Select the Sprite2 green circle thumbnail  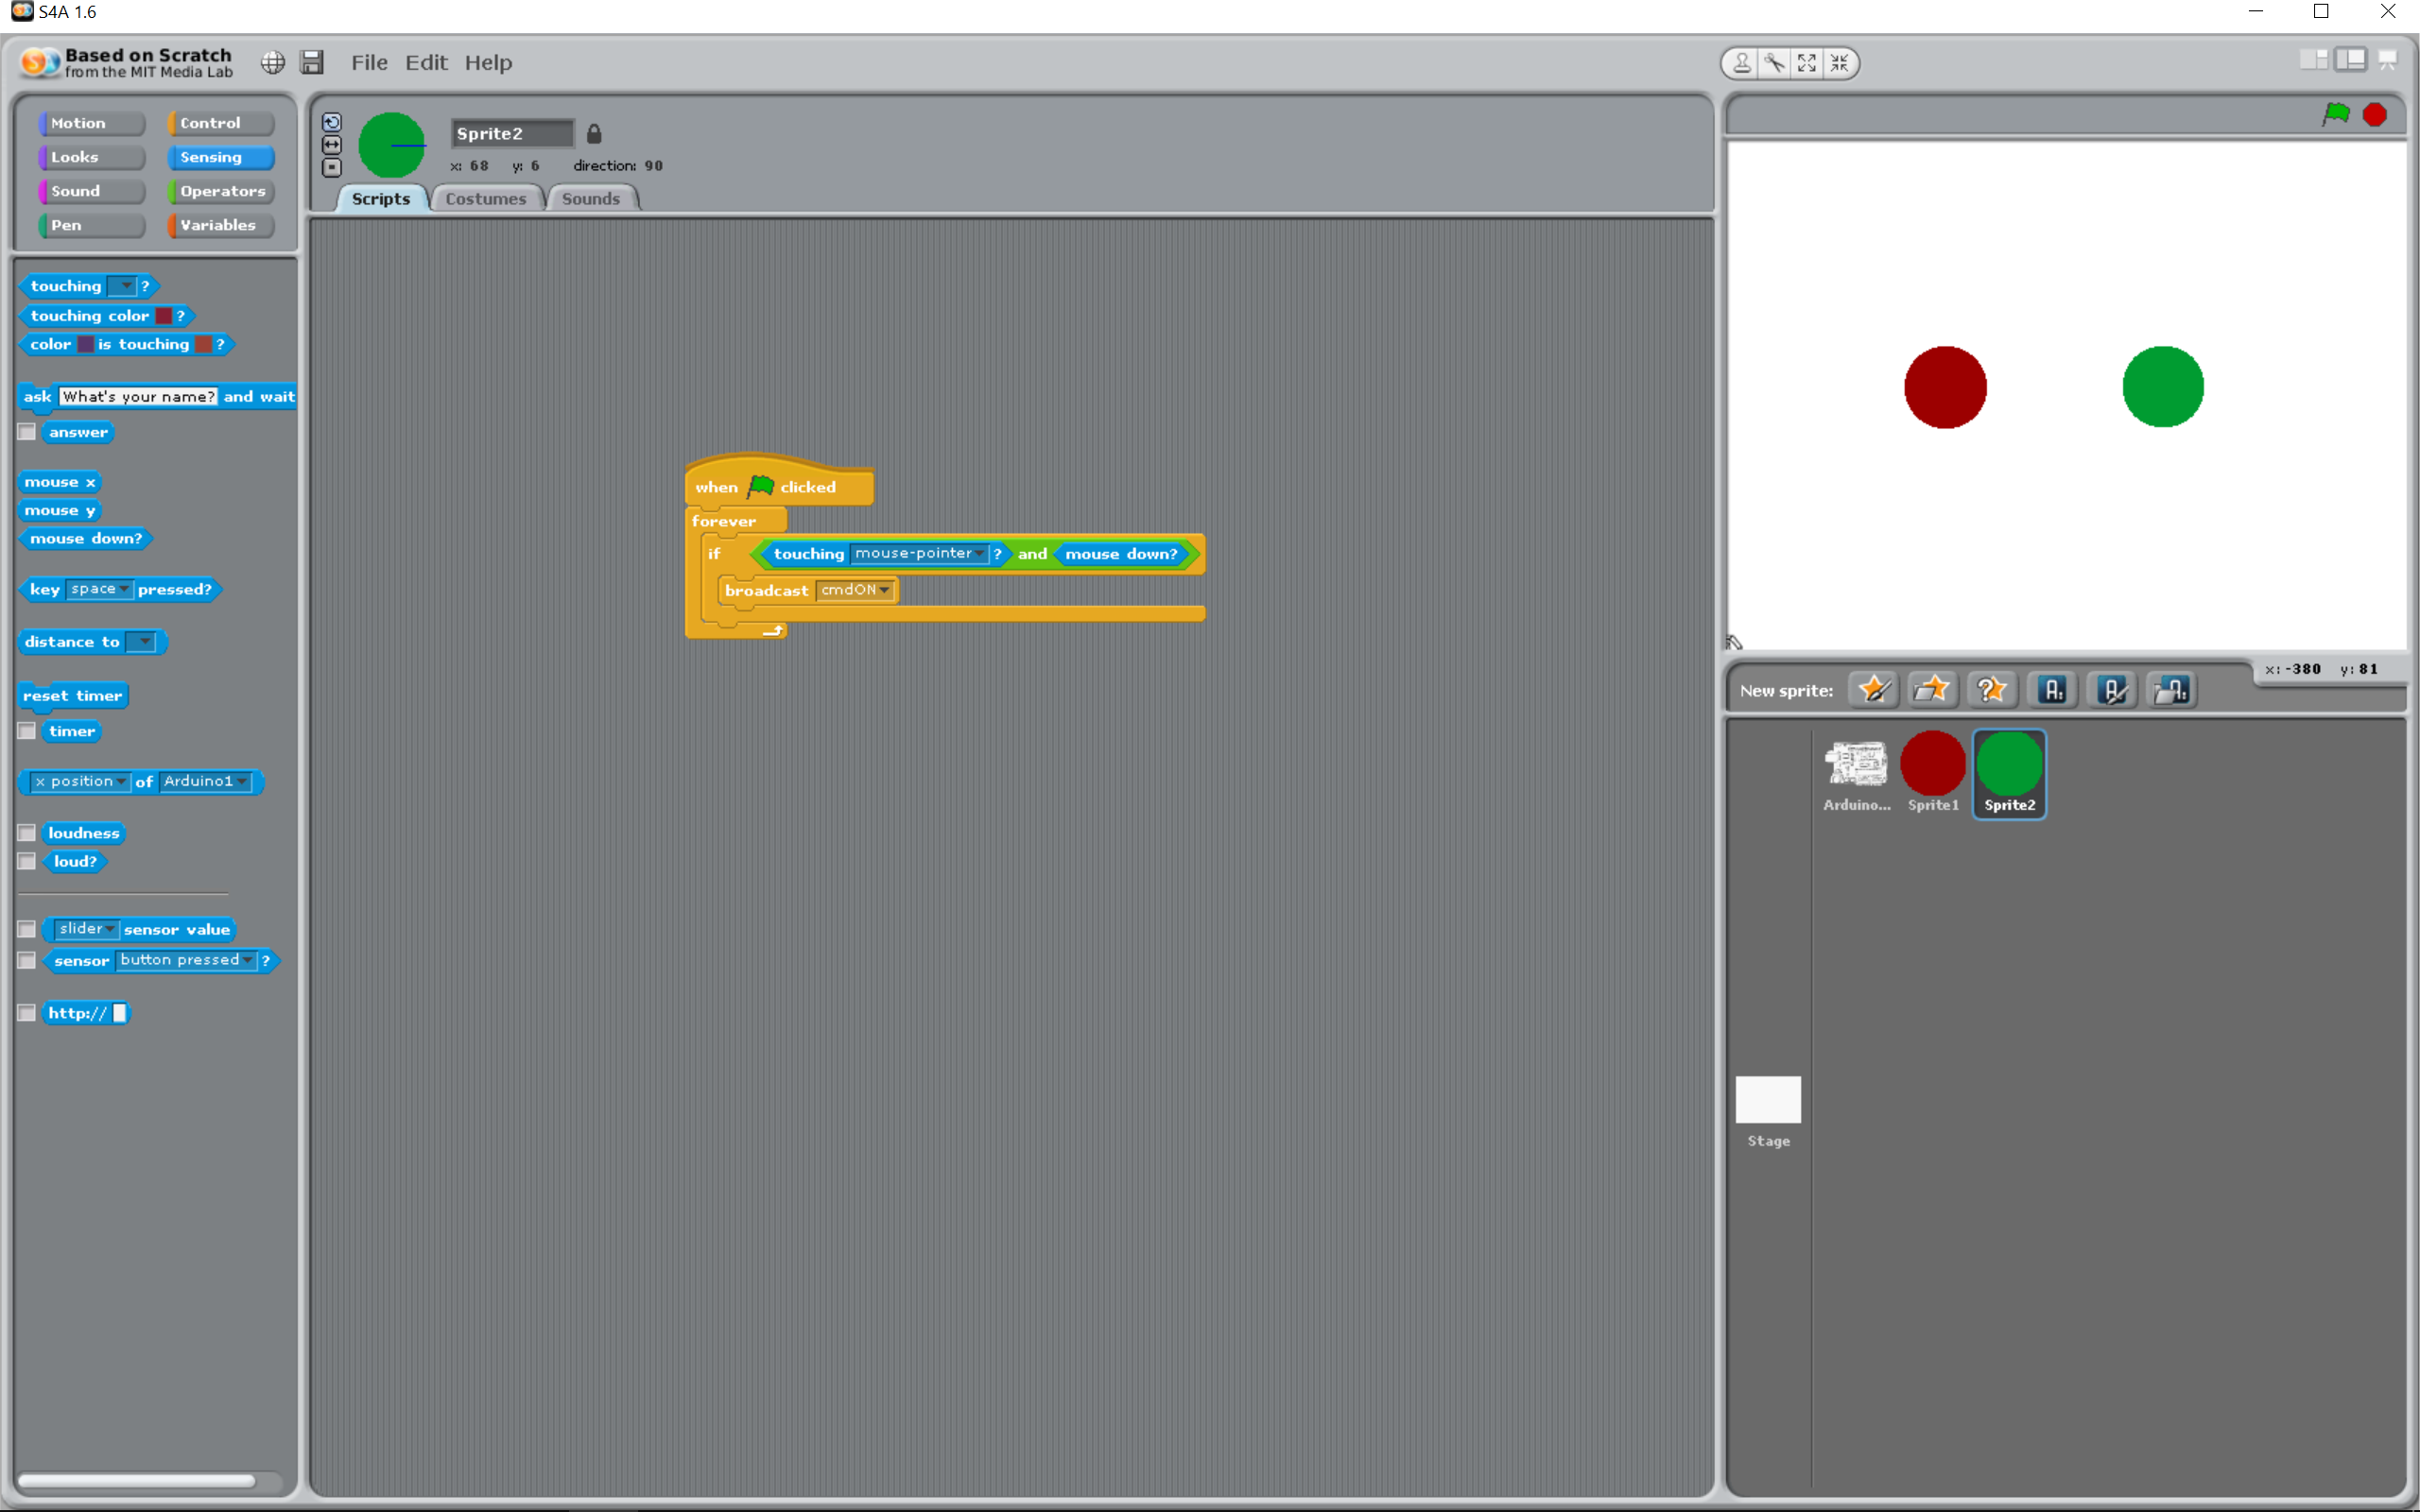[2009, 774]
